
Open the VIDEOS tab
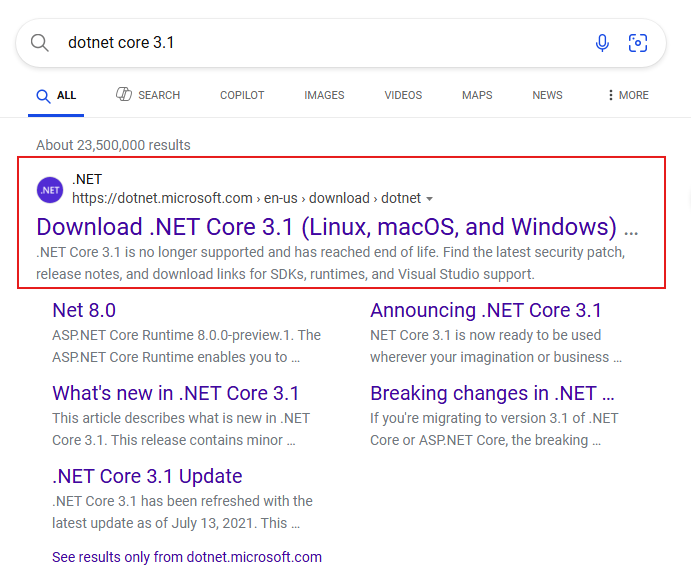(x=403, y=95)
